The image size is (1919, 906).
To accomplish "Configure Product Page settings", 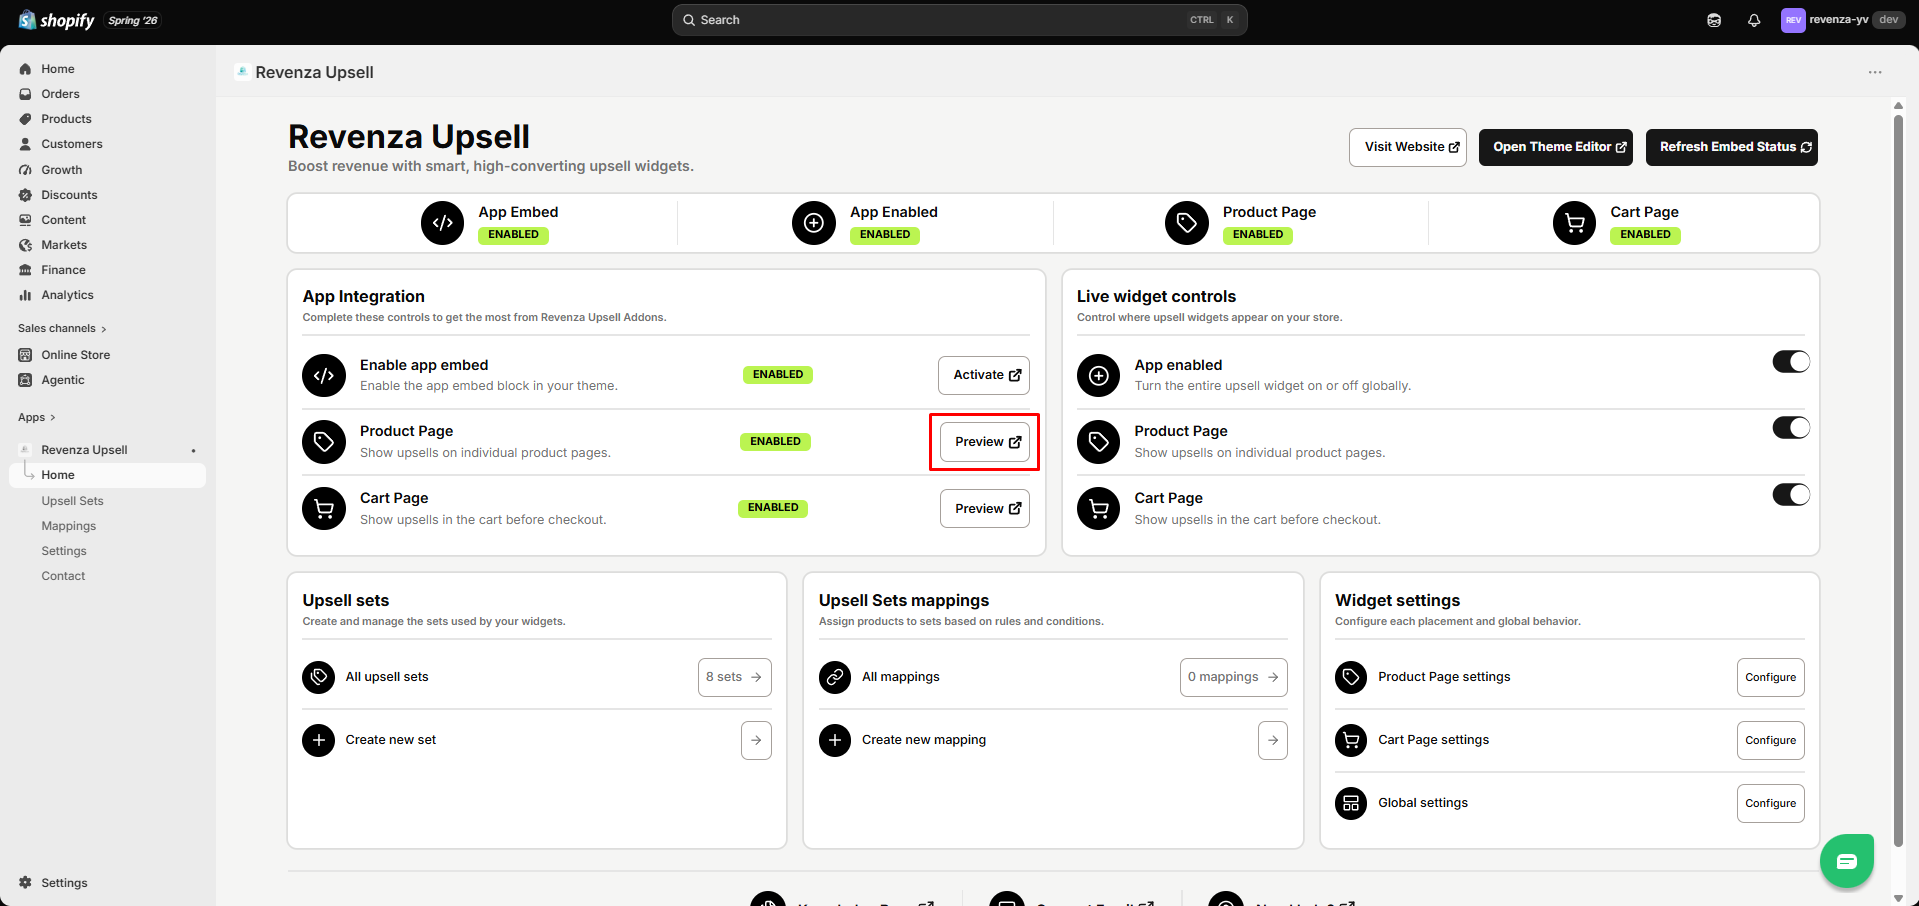I will [1771, 677].
